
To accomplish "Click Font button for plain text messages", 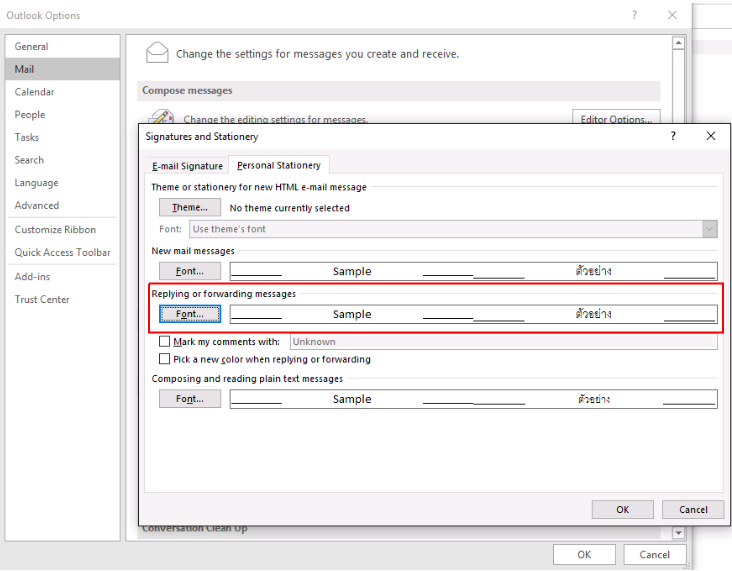I will pos(190,399).
